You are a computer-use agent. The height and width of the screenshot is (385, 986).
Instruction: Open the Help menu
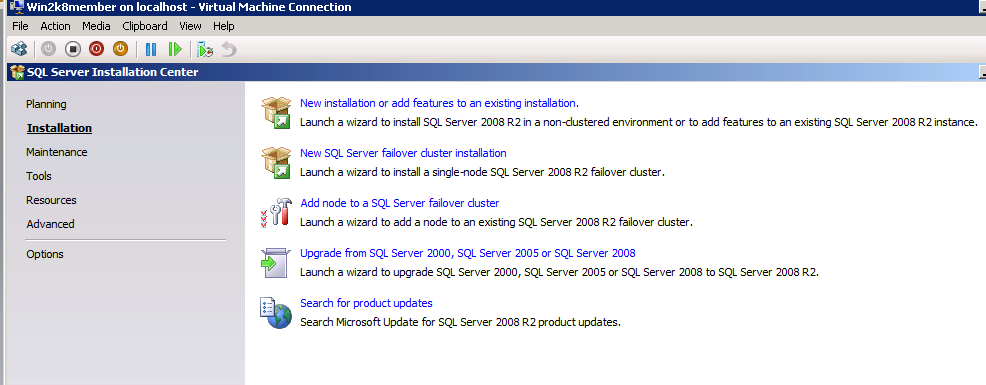coord(223,26)
